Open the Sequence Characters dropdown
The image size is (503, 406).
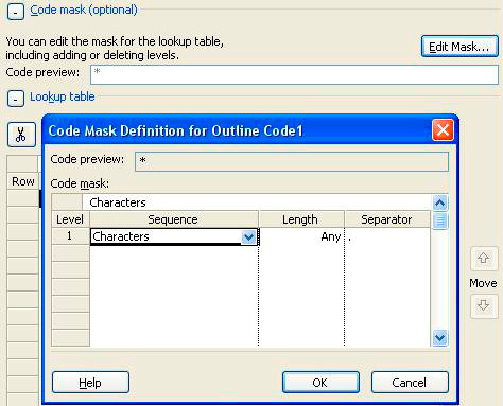(x=249, y=237)
